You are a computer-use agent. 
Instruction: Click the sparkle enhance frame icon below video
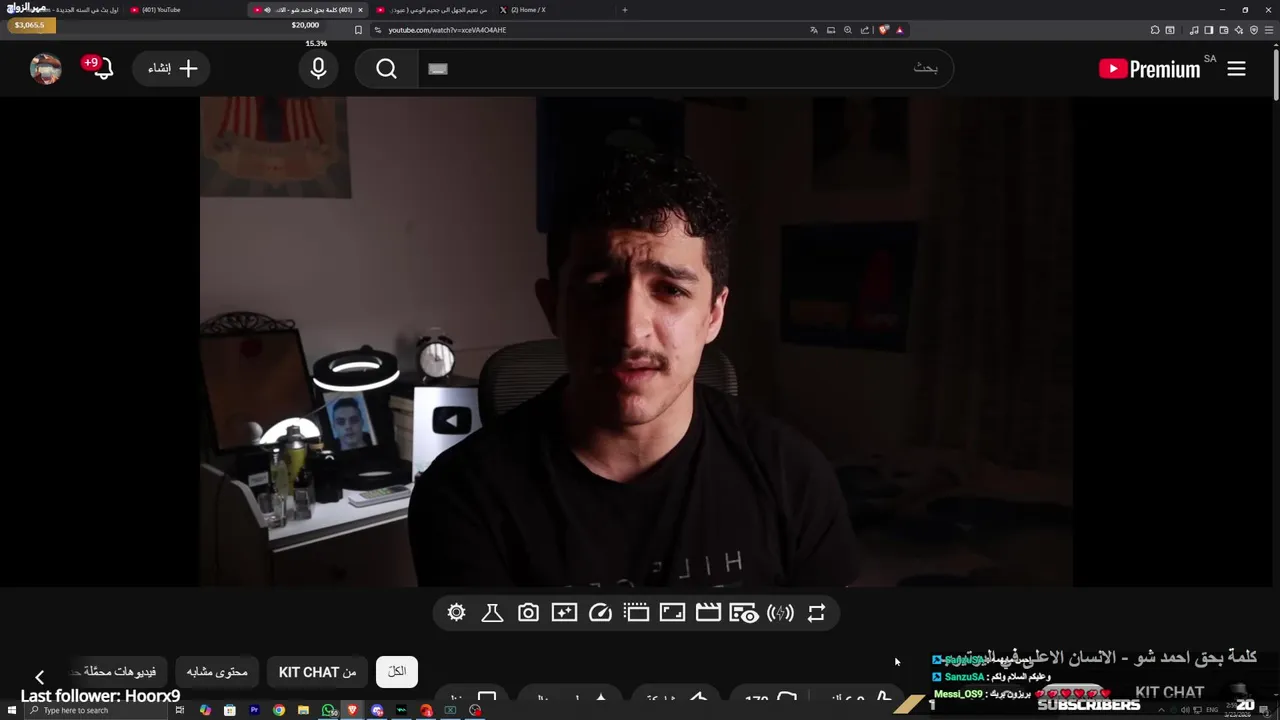coord(564,613)
